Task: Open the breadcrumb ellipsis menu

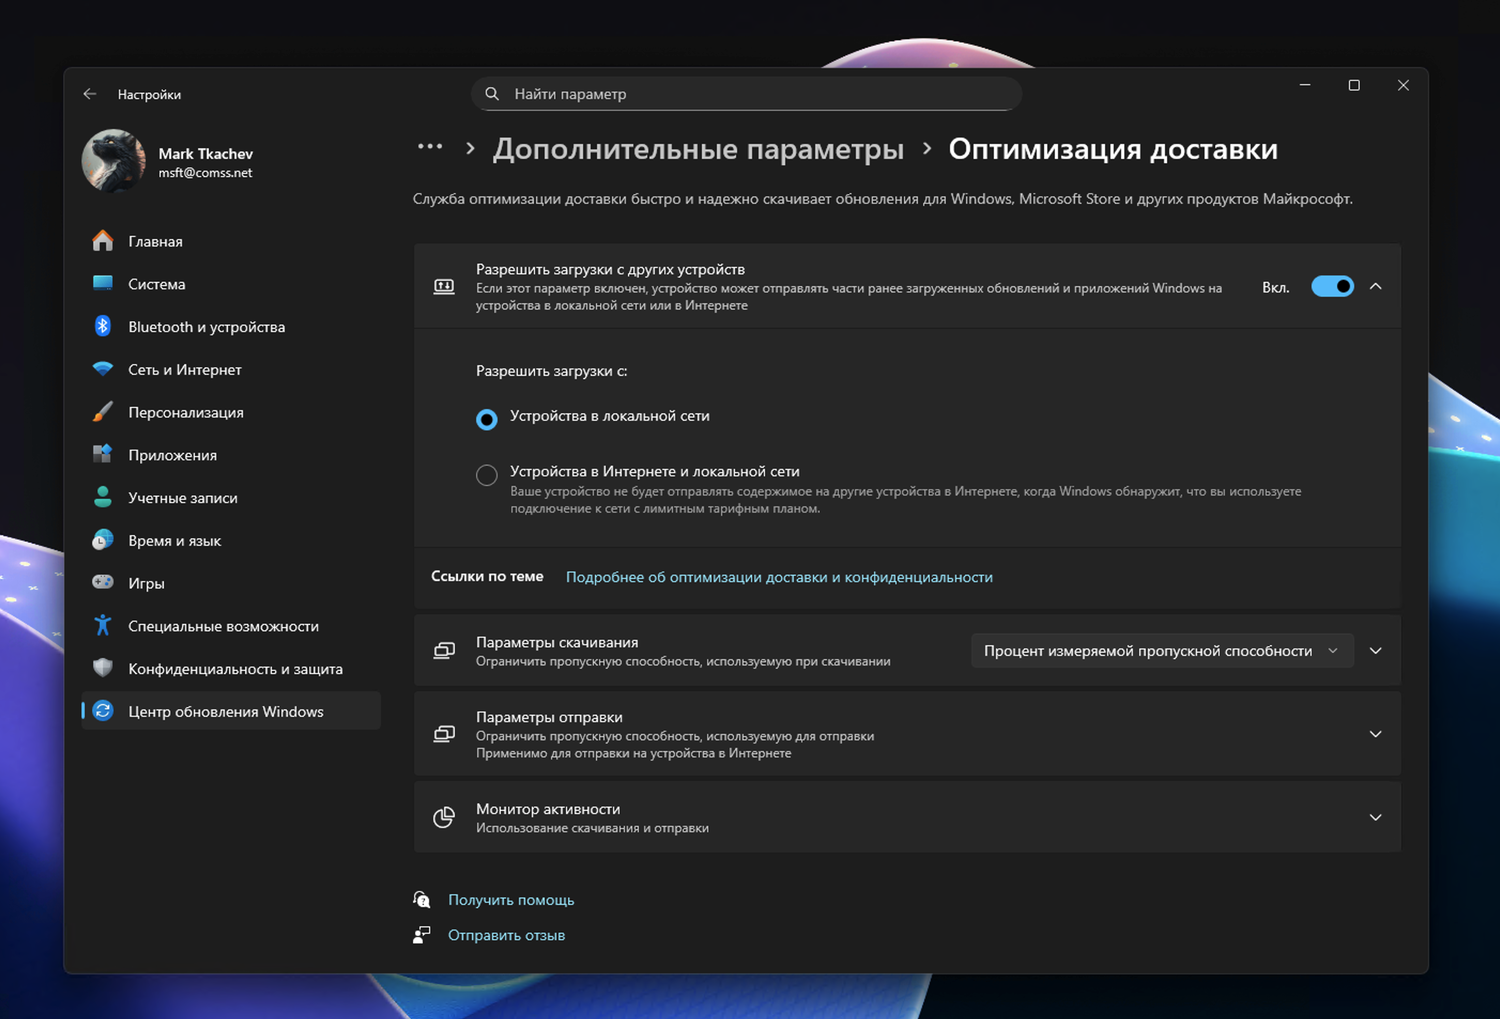Action: [x=430, y=147]
